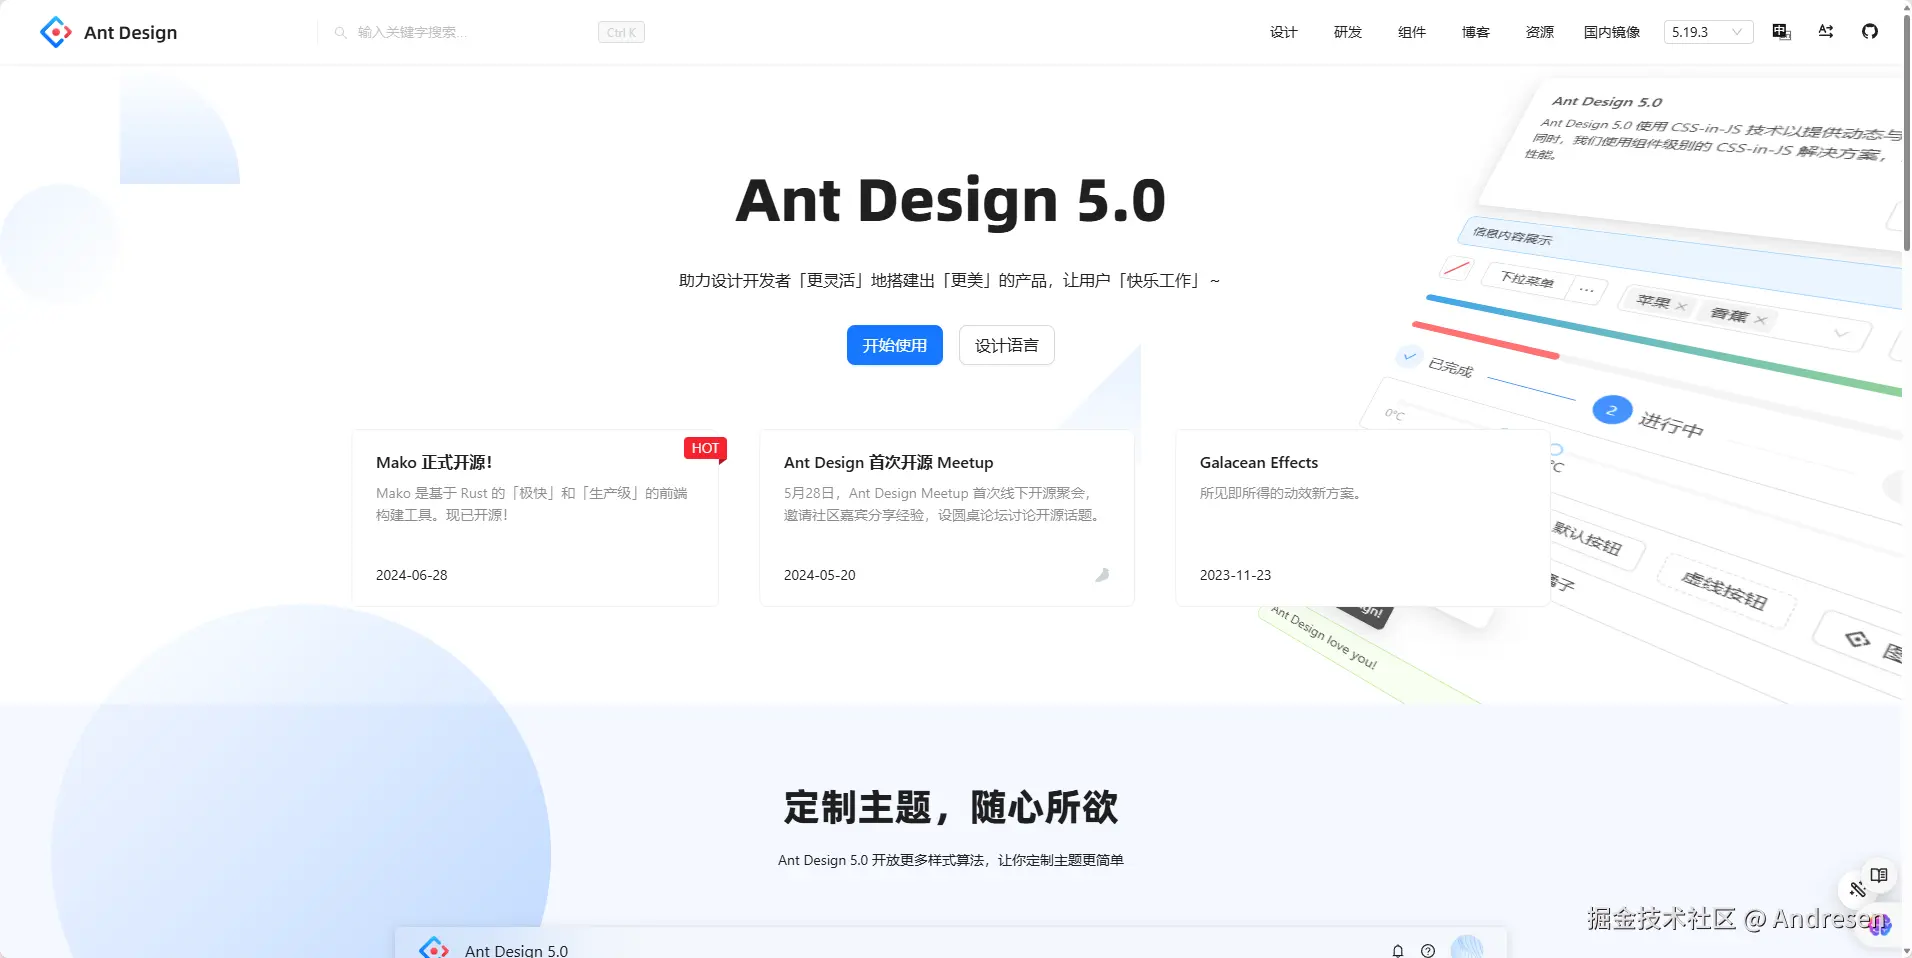This screenshot has height=958, width=1912.
Task: Open the 国内镜像 menu item
Action: tap(1611, 32)
